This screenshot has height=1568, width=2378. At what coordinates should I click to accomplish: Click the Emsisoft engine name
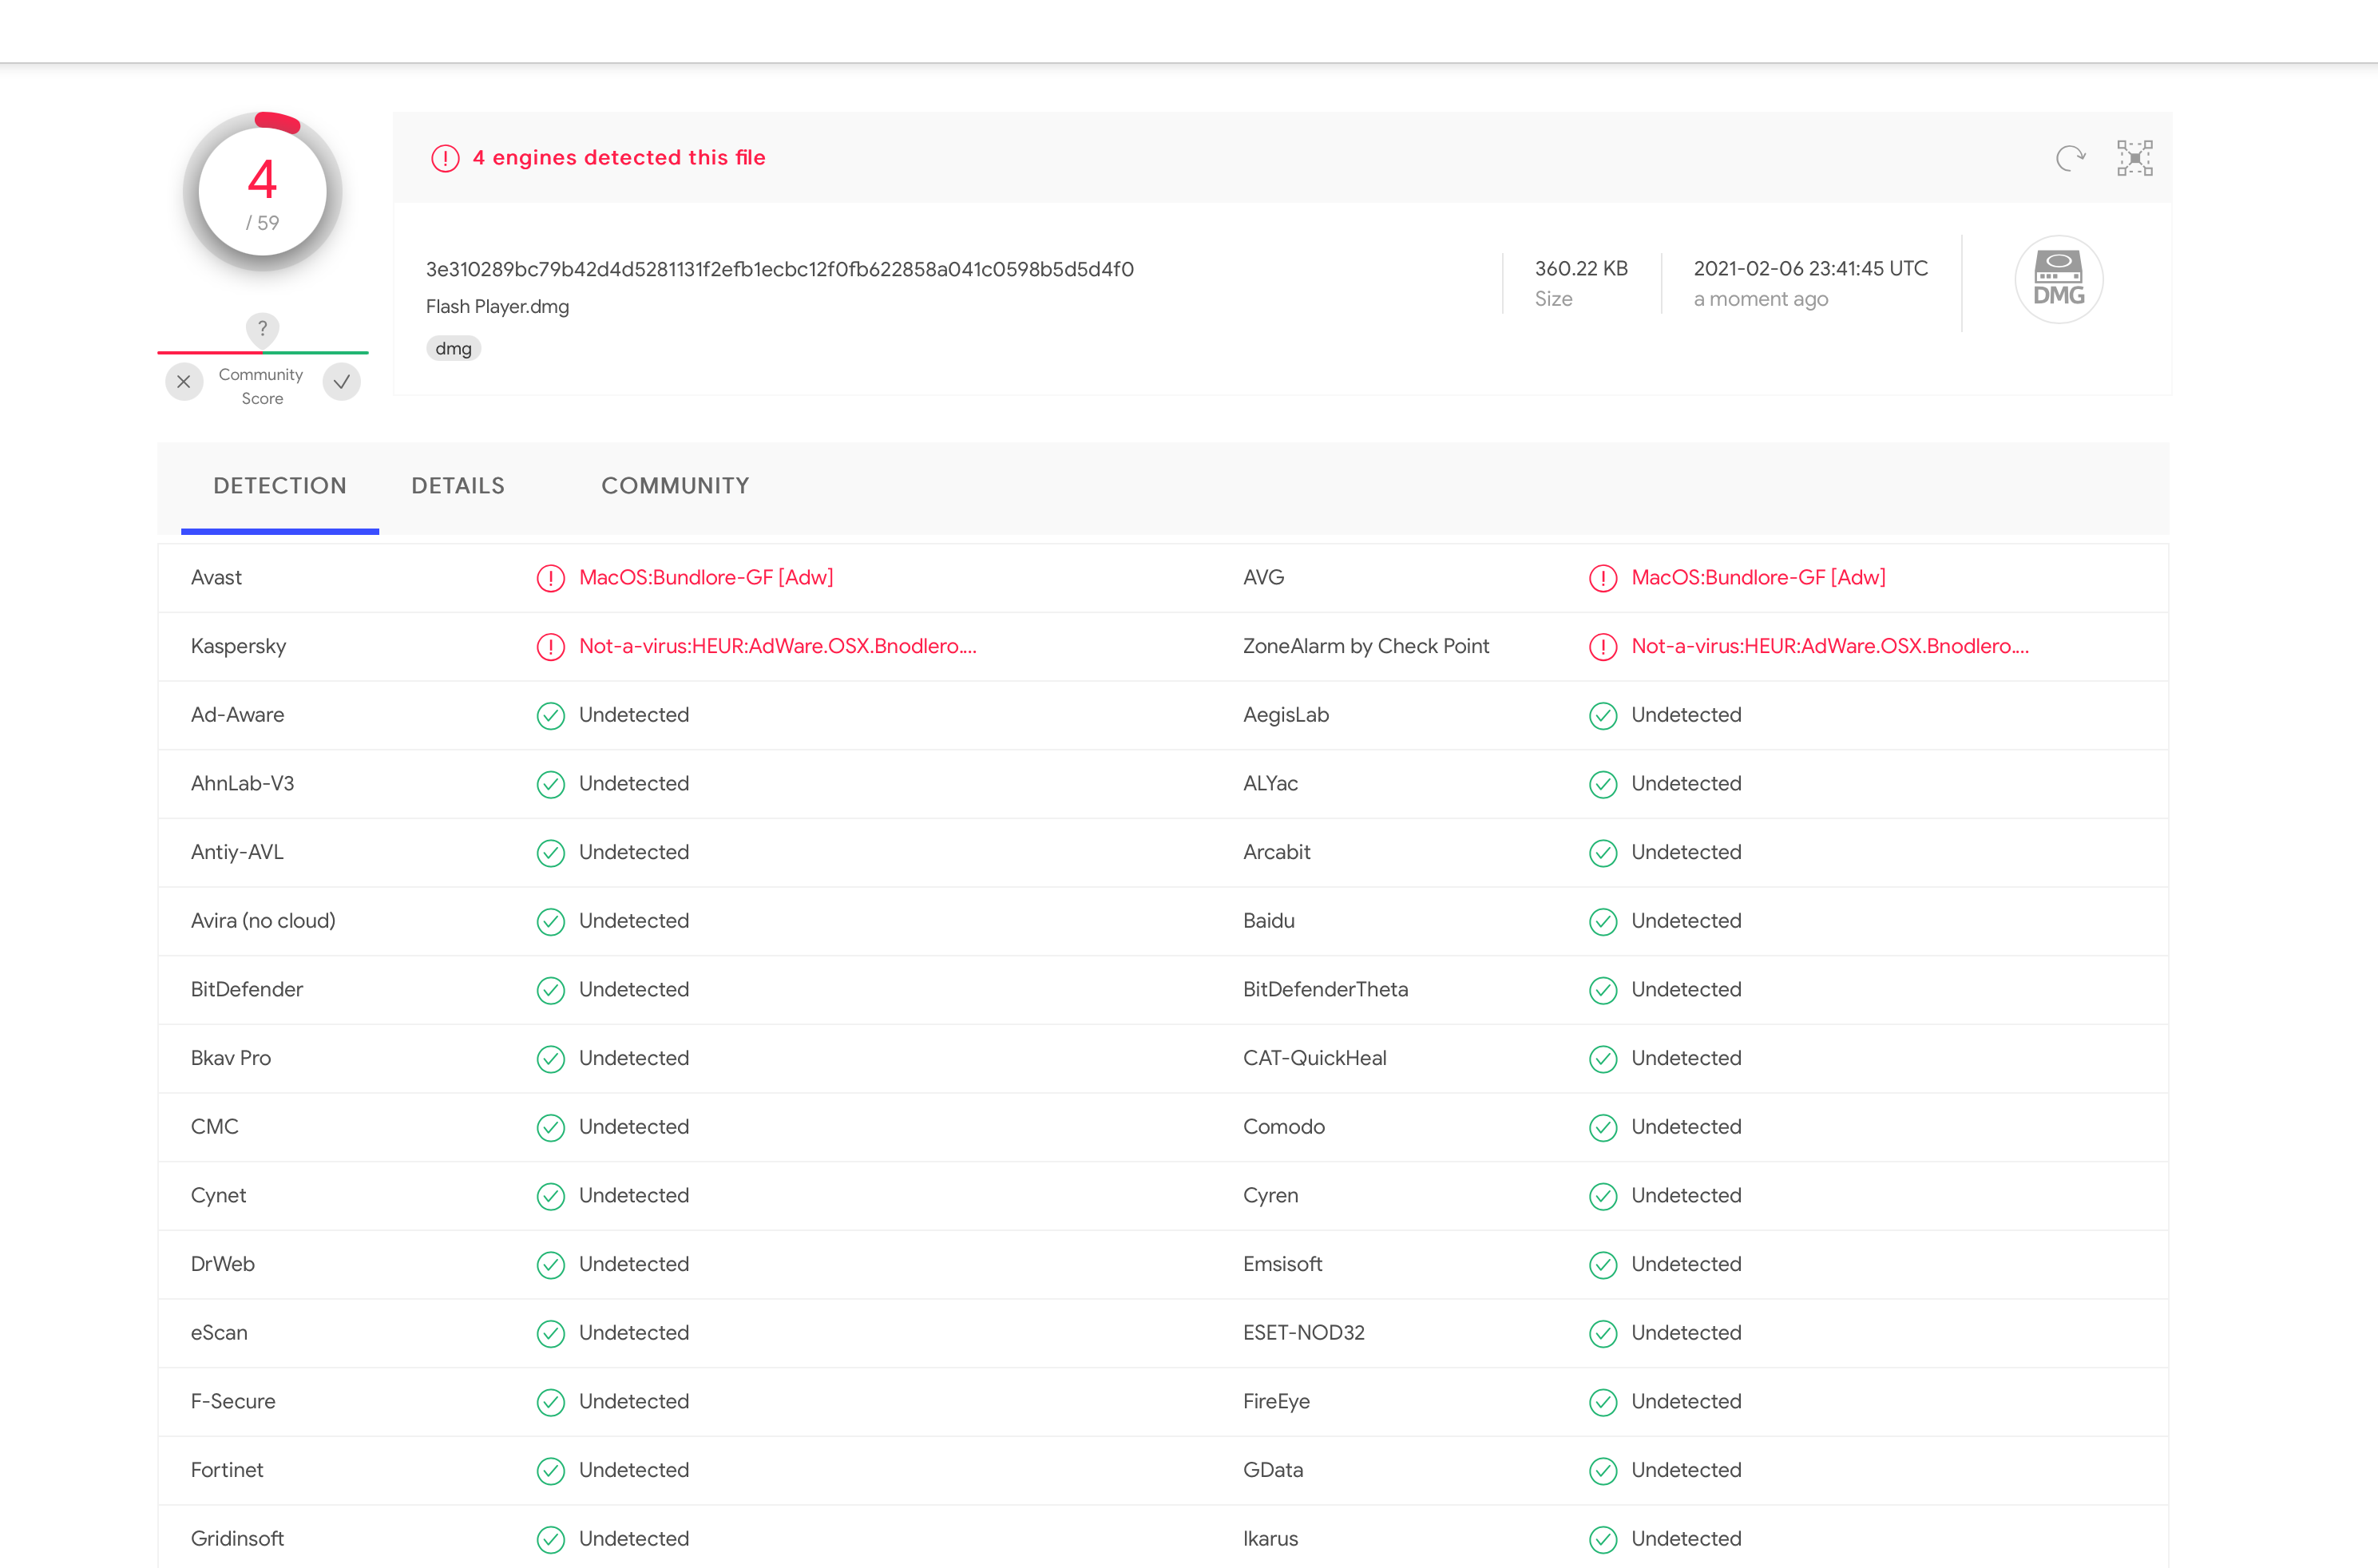pyautogui.click(x=1282, y=1264)
